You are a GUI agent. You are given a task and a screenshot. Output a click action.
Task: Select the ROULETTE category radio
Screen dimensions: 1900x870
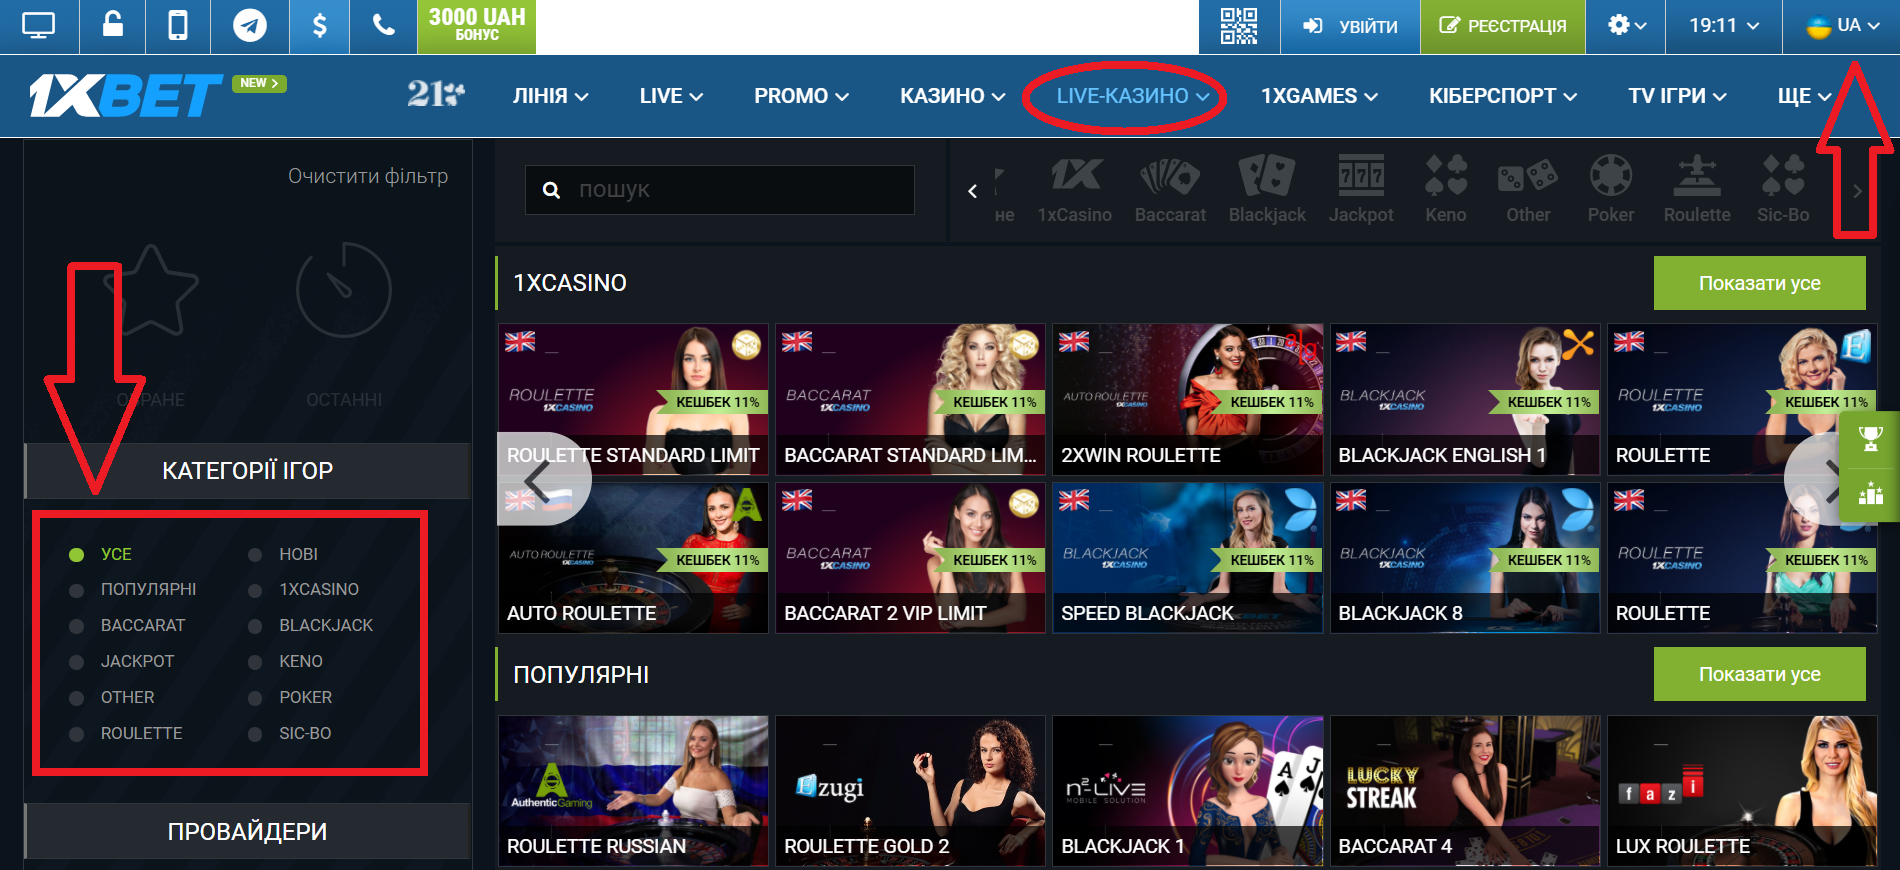[x=76, y=735]
